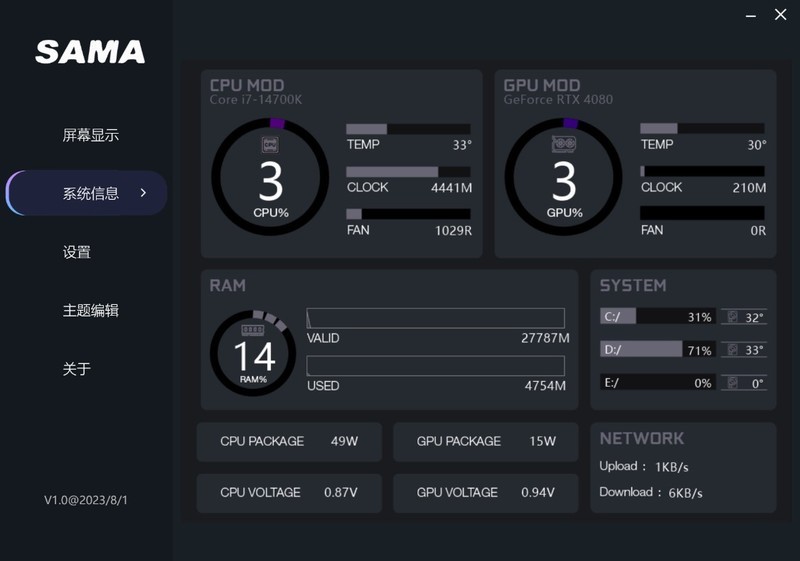
Task: Click the CPU temperature value 33°
Action: (462, 145)
